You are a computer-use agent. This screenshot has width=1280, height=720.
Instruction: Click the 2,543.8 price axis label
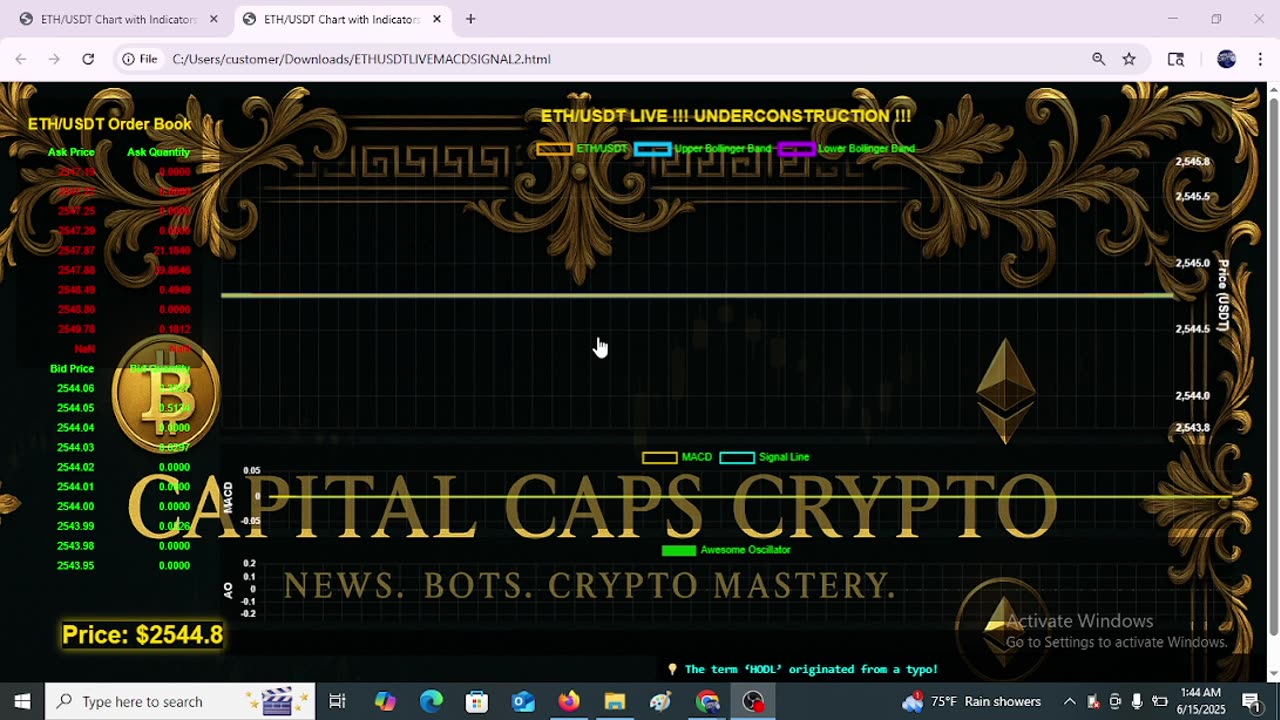coord(1192,428)
